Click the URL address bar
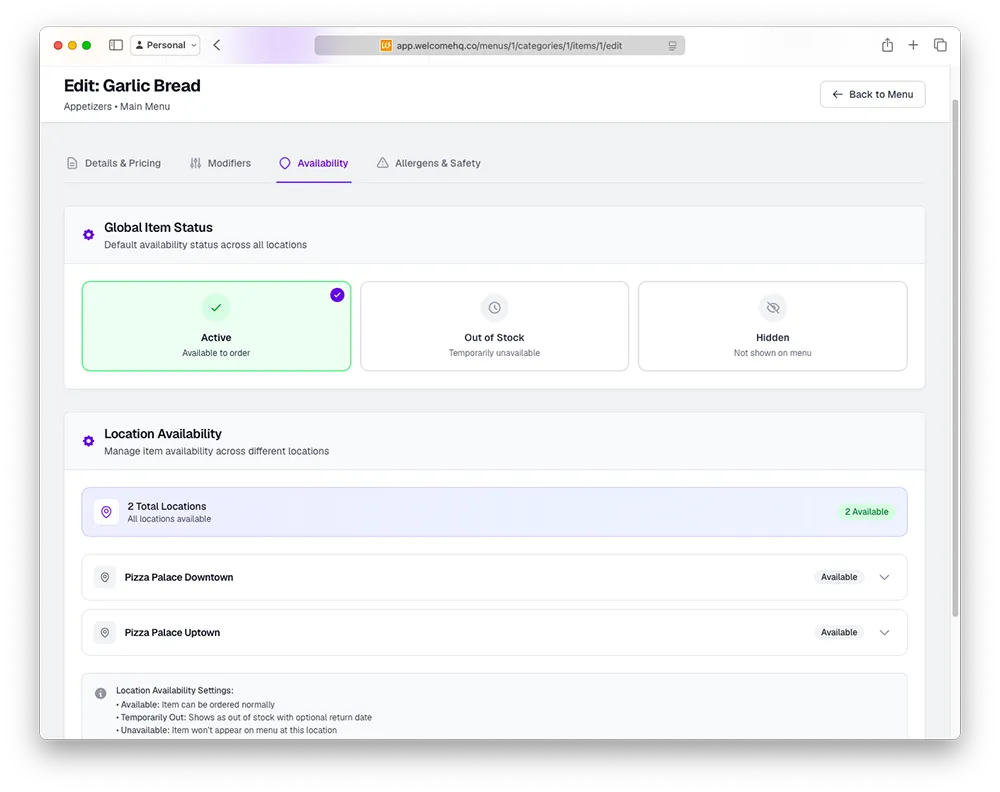This screenshot has height=792, width=1000. click(500, 45)
